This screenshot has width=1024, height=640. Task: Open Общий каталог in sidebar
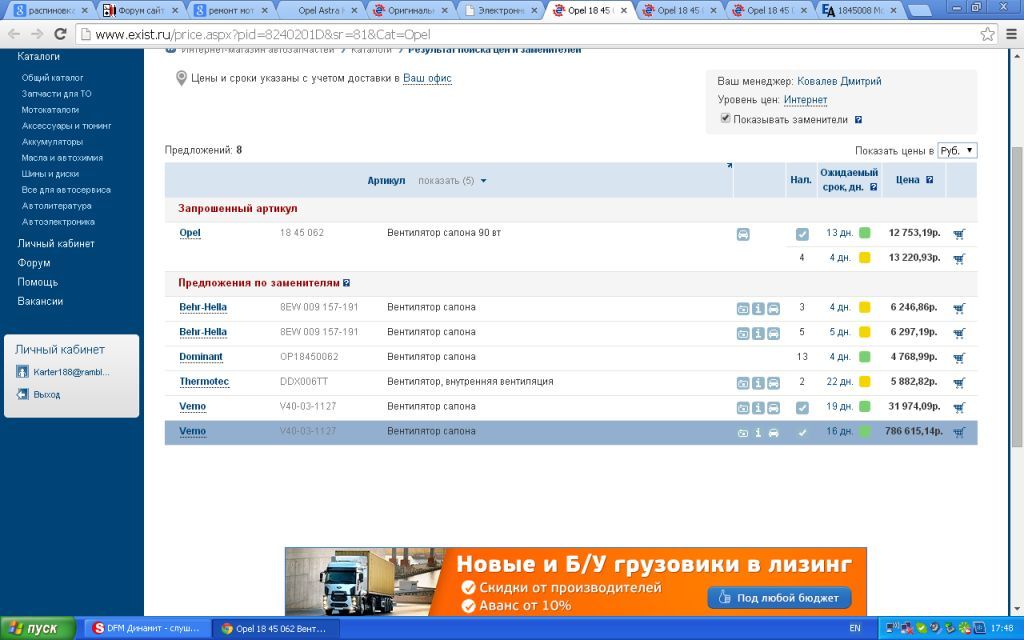(x=52, y=78)
